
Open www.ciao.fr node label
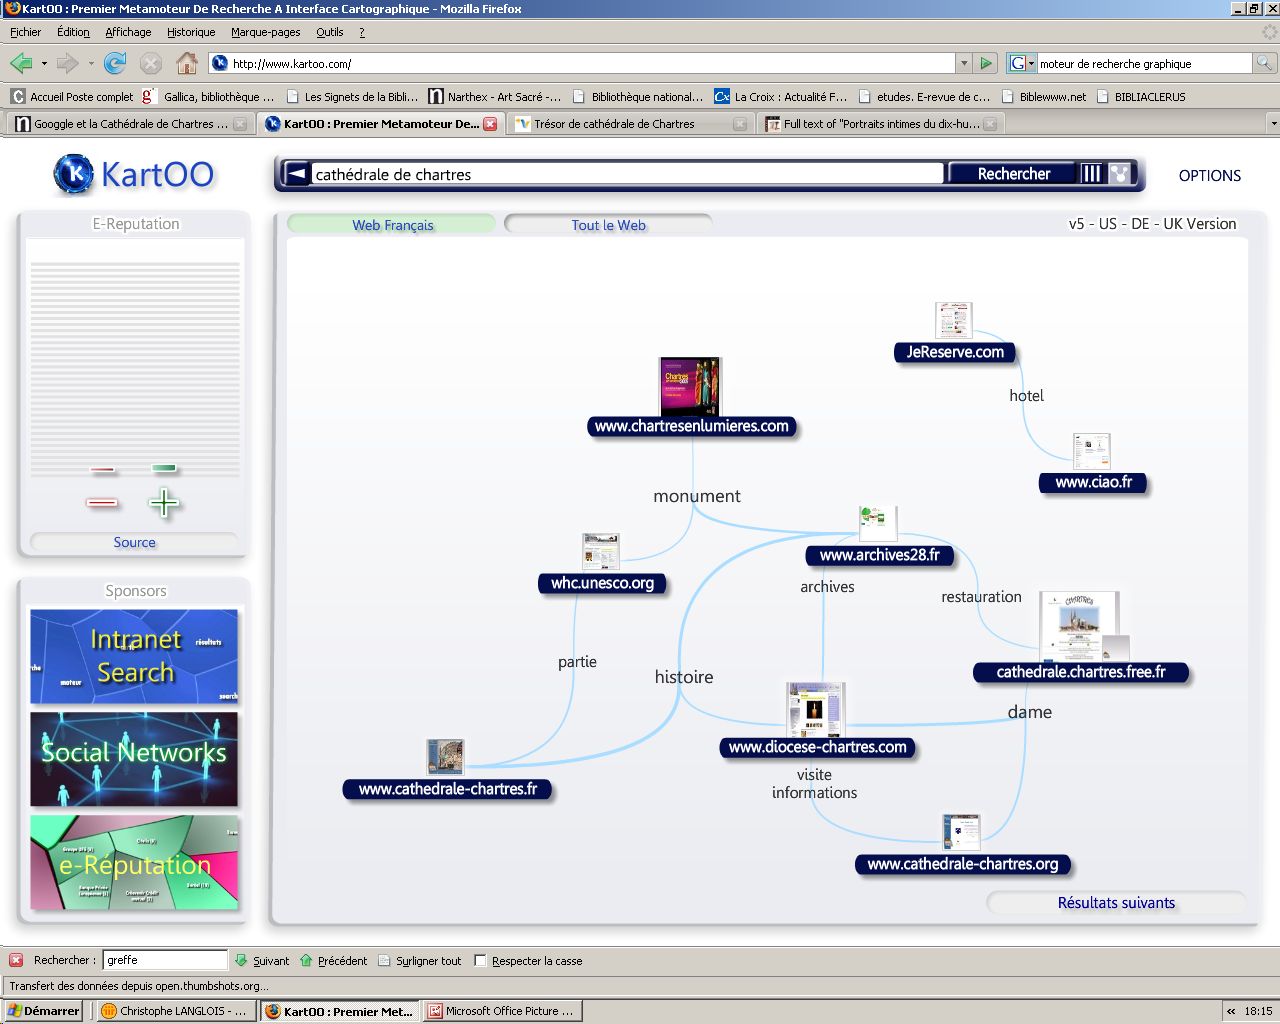pyautogui.click(x=1093, y=482)
